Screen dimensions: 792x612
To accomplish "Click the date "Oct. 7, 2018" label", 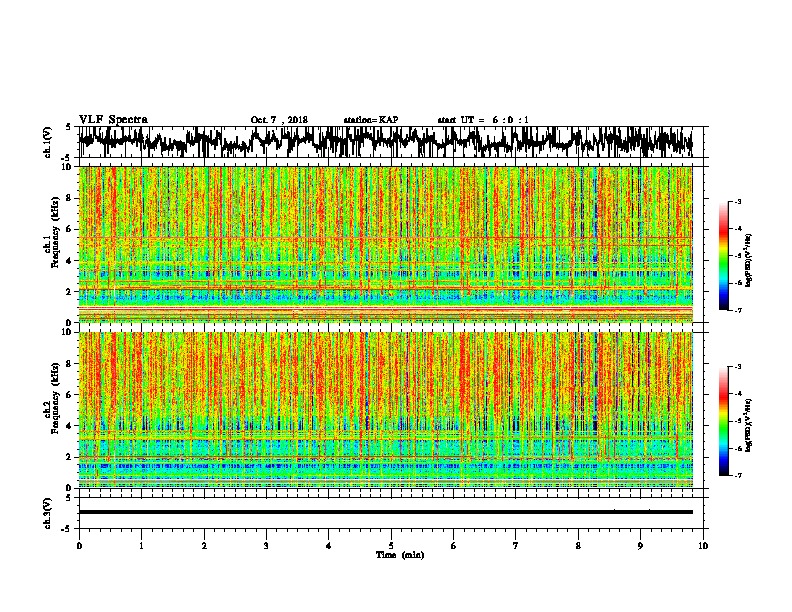I will point(279,120).
